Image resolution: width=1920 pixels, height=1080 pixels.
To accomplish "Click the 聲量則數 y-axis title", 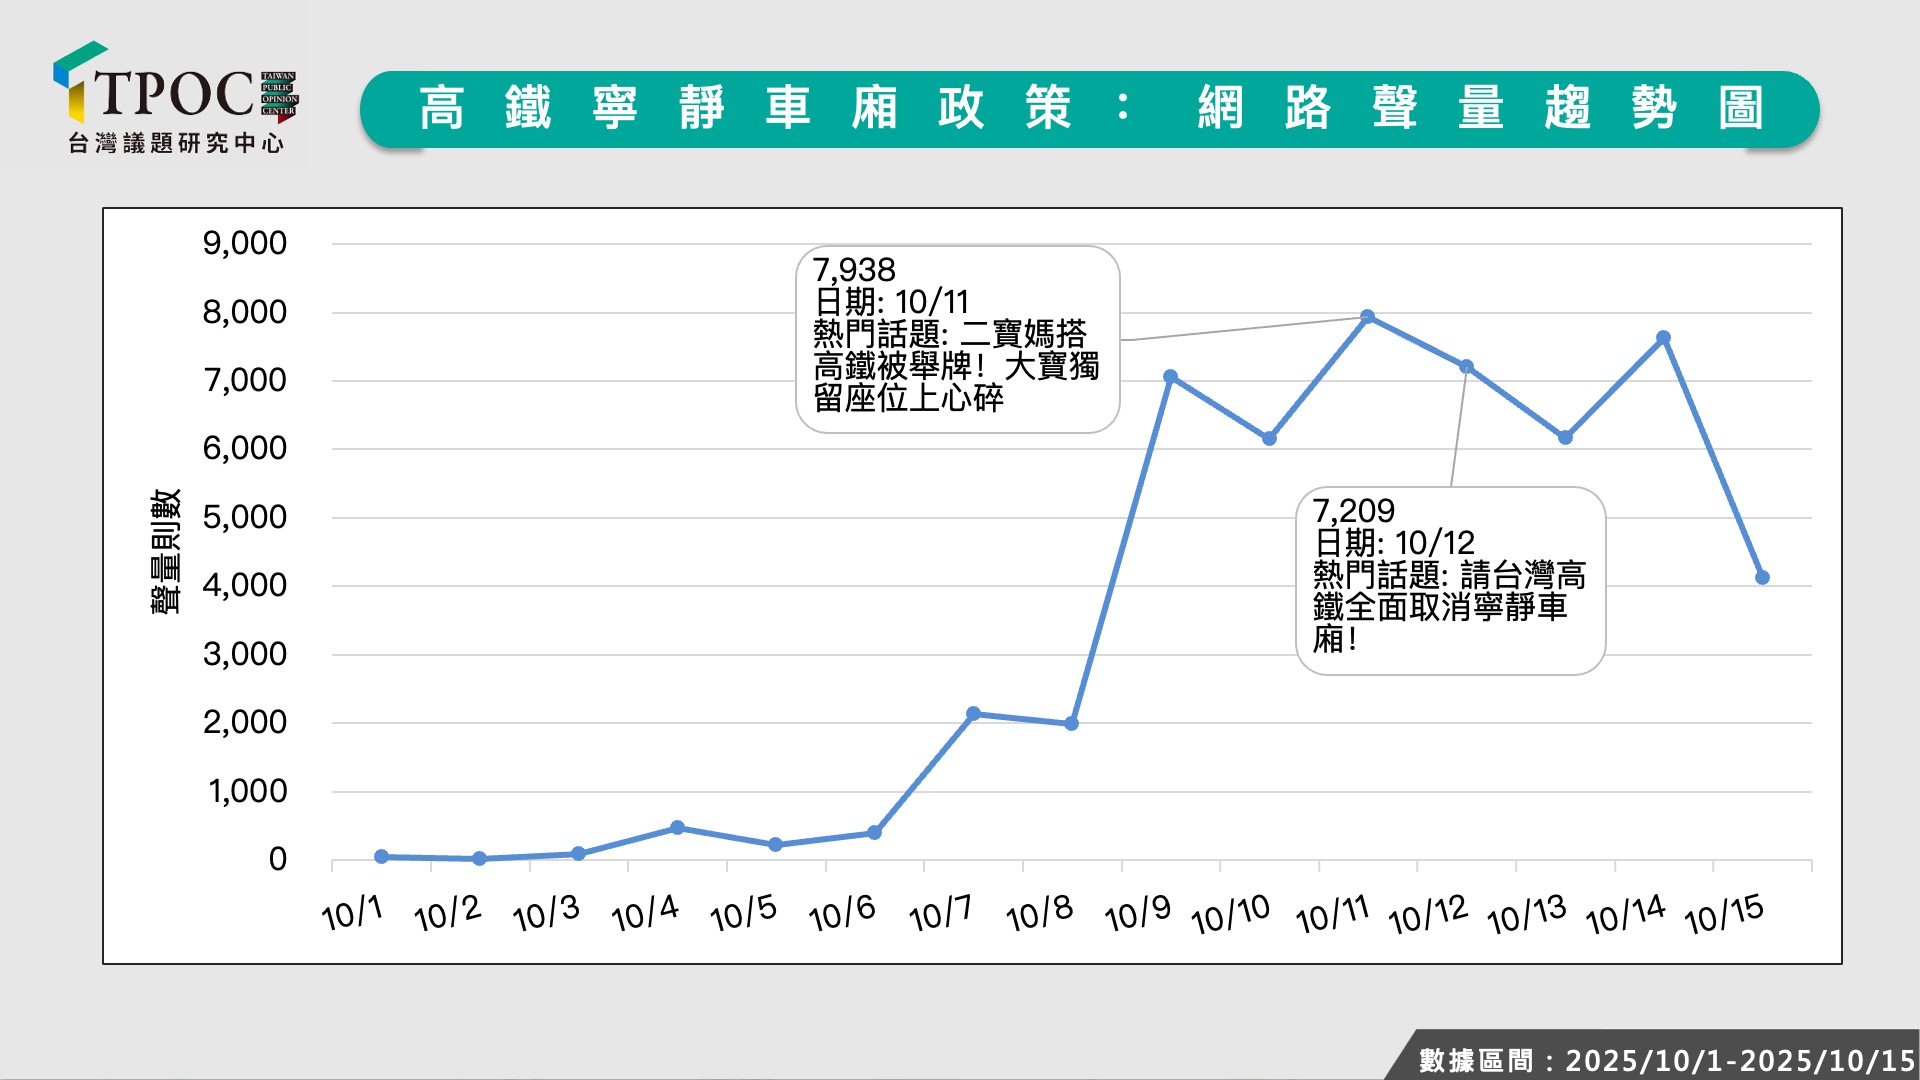I will coord(165,551).
